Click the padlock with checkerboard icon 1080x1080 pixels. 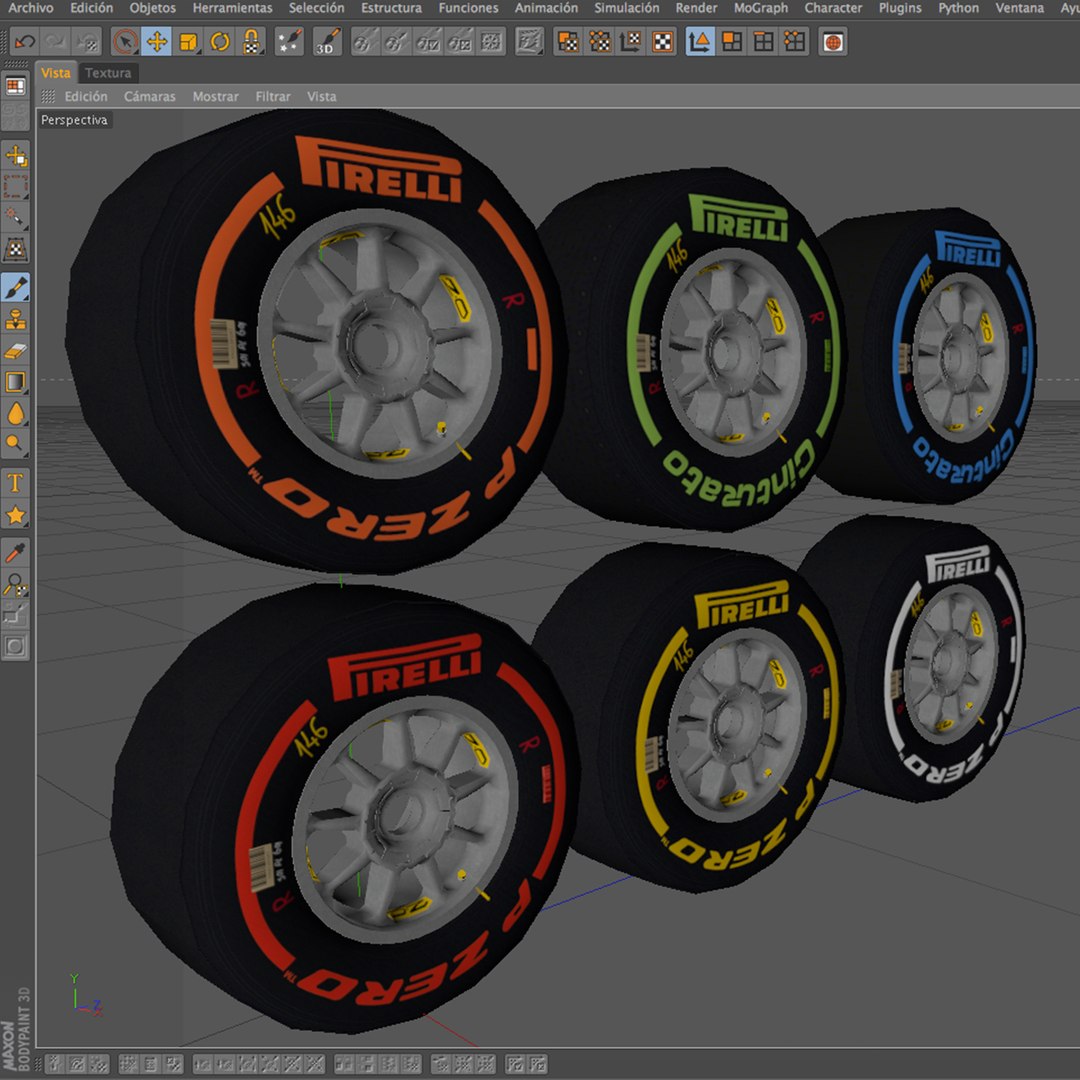tap(251, 42)
